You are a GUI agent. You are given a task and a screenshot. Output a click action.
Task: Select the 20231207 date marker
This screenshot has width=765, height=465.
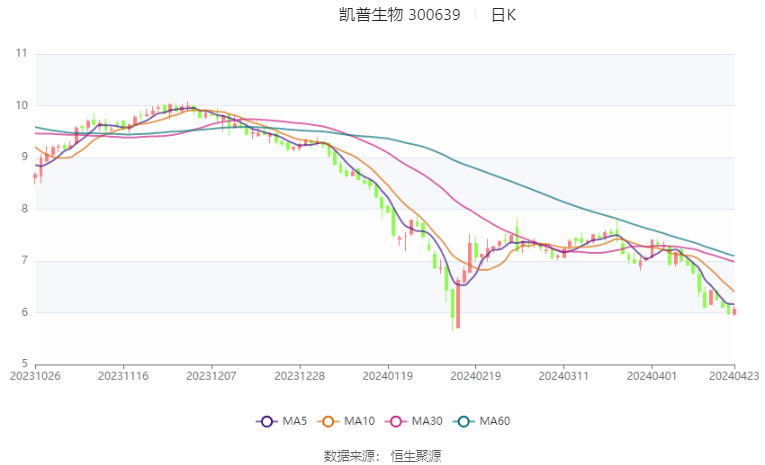pos(211,375)
